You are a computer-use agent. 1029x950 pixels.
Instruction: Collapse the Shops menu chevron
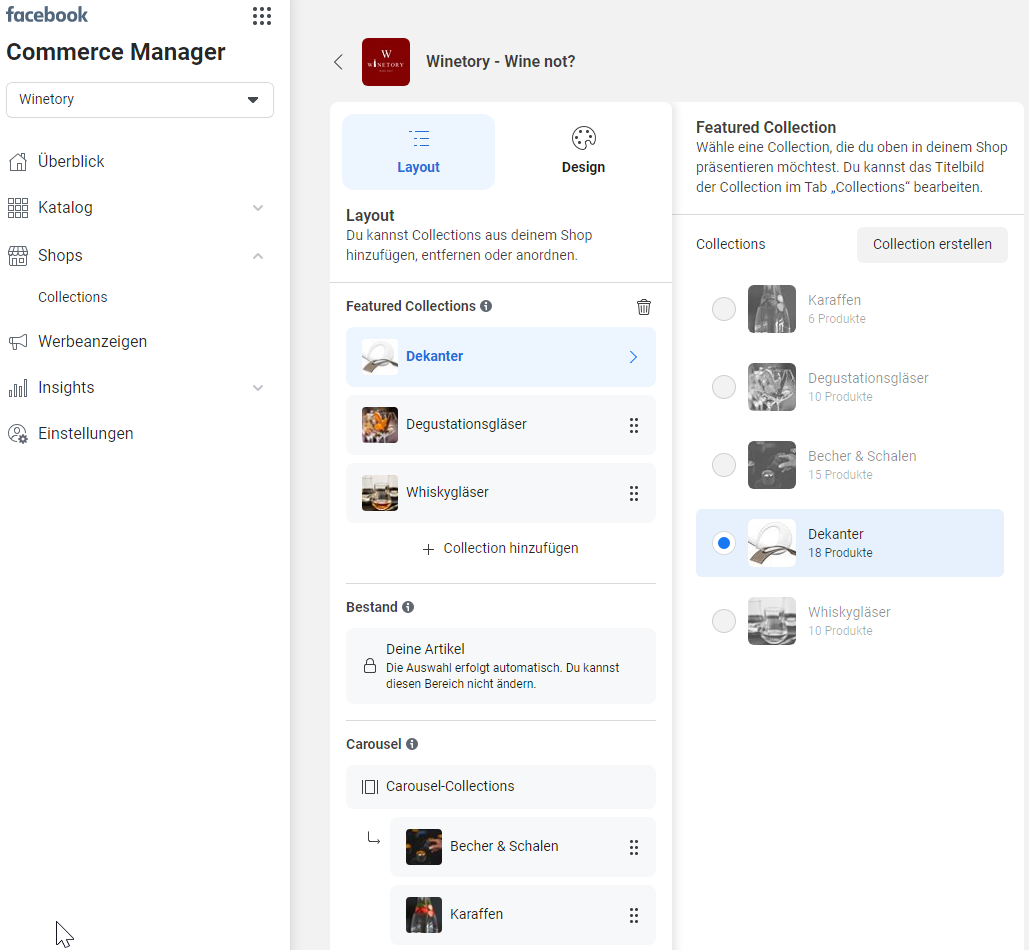258,256
